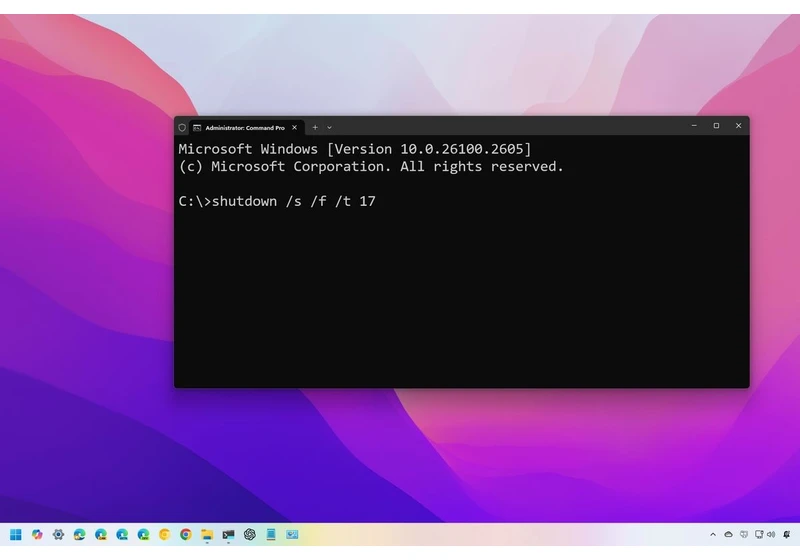
Task: Click "(c) Microsoft Corporation. All rights reserved." line
Action: click(x=371, y=167)
